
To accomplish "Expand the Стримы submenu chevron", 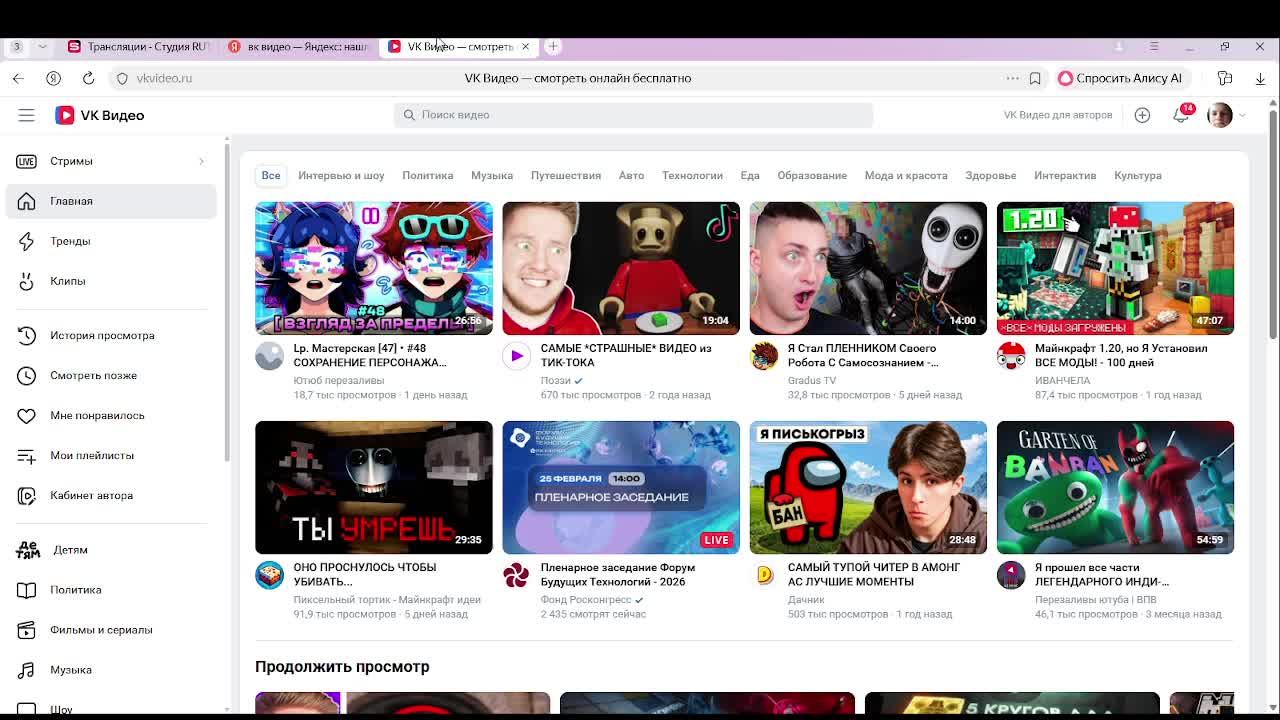I will 201,161.
